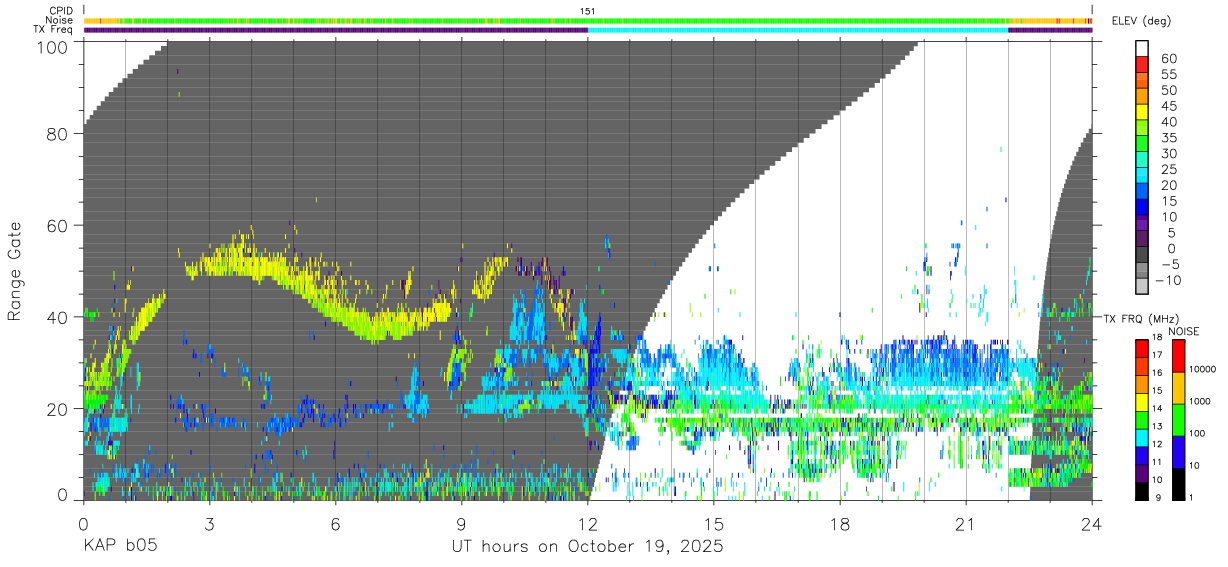Click the light gray bottom ELEV bar segment
1228x567 pixels.
tap(1144, 284)
